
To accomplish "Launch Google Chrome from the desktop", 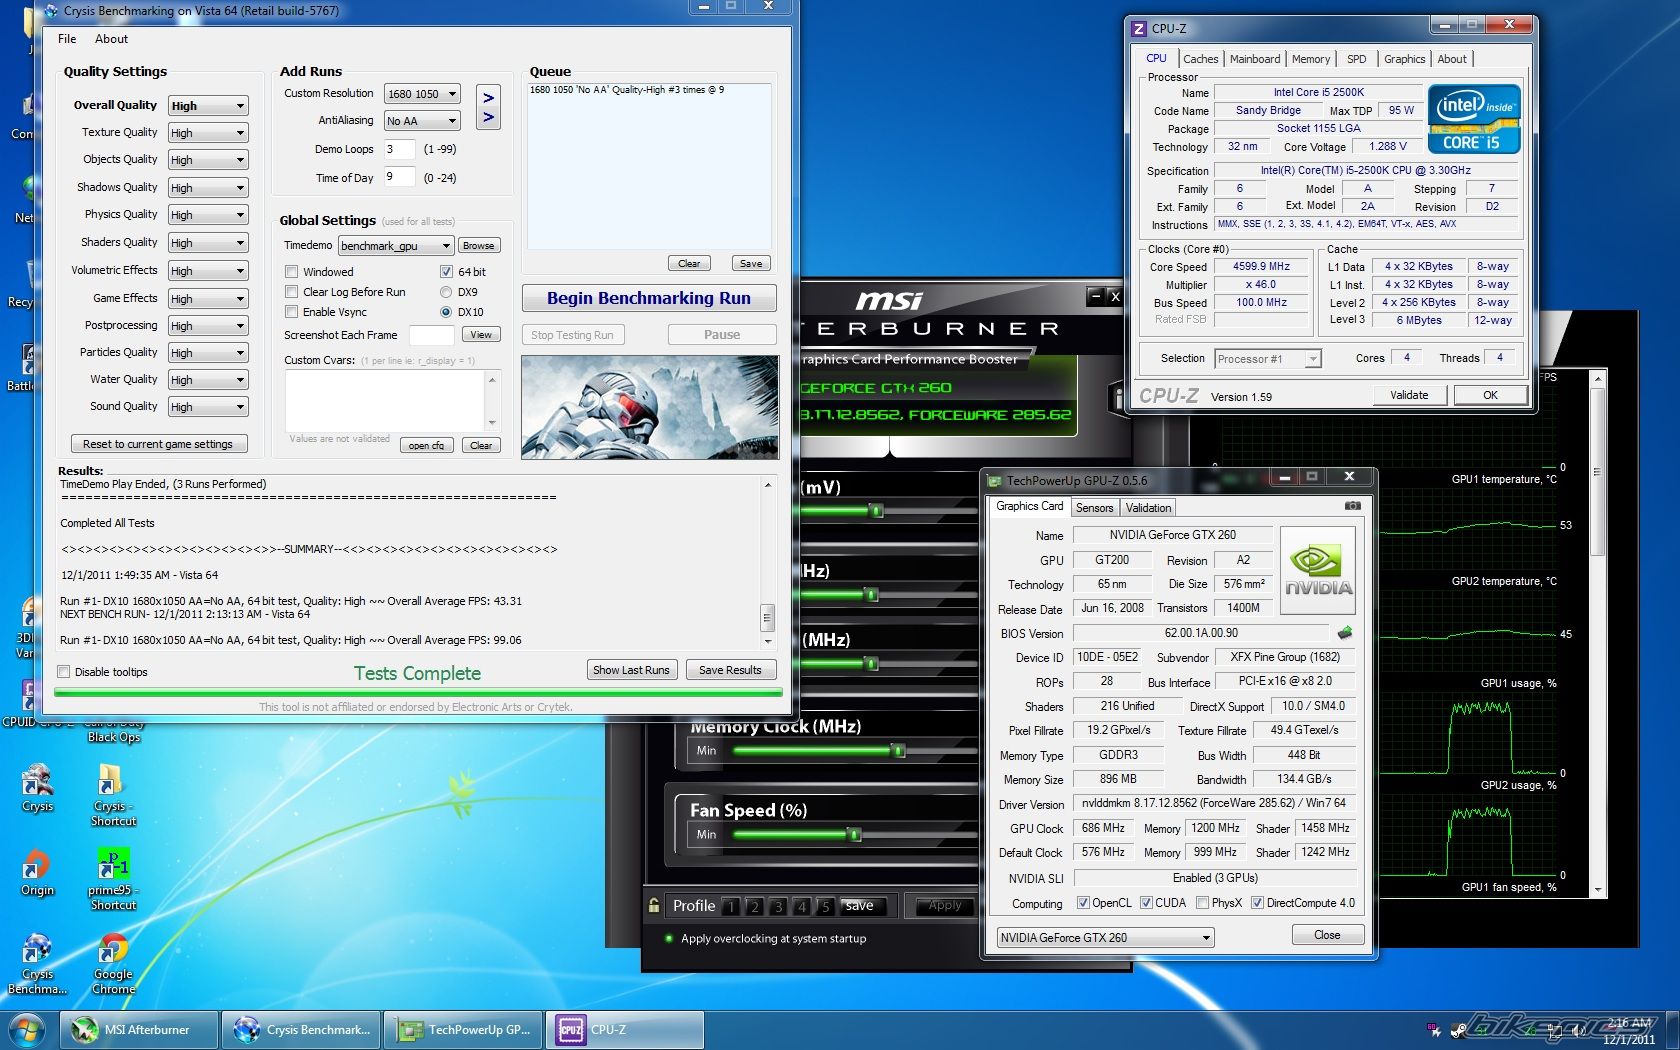I will pyautogui.click(x=112, y=963).
